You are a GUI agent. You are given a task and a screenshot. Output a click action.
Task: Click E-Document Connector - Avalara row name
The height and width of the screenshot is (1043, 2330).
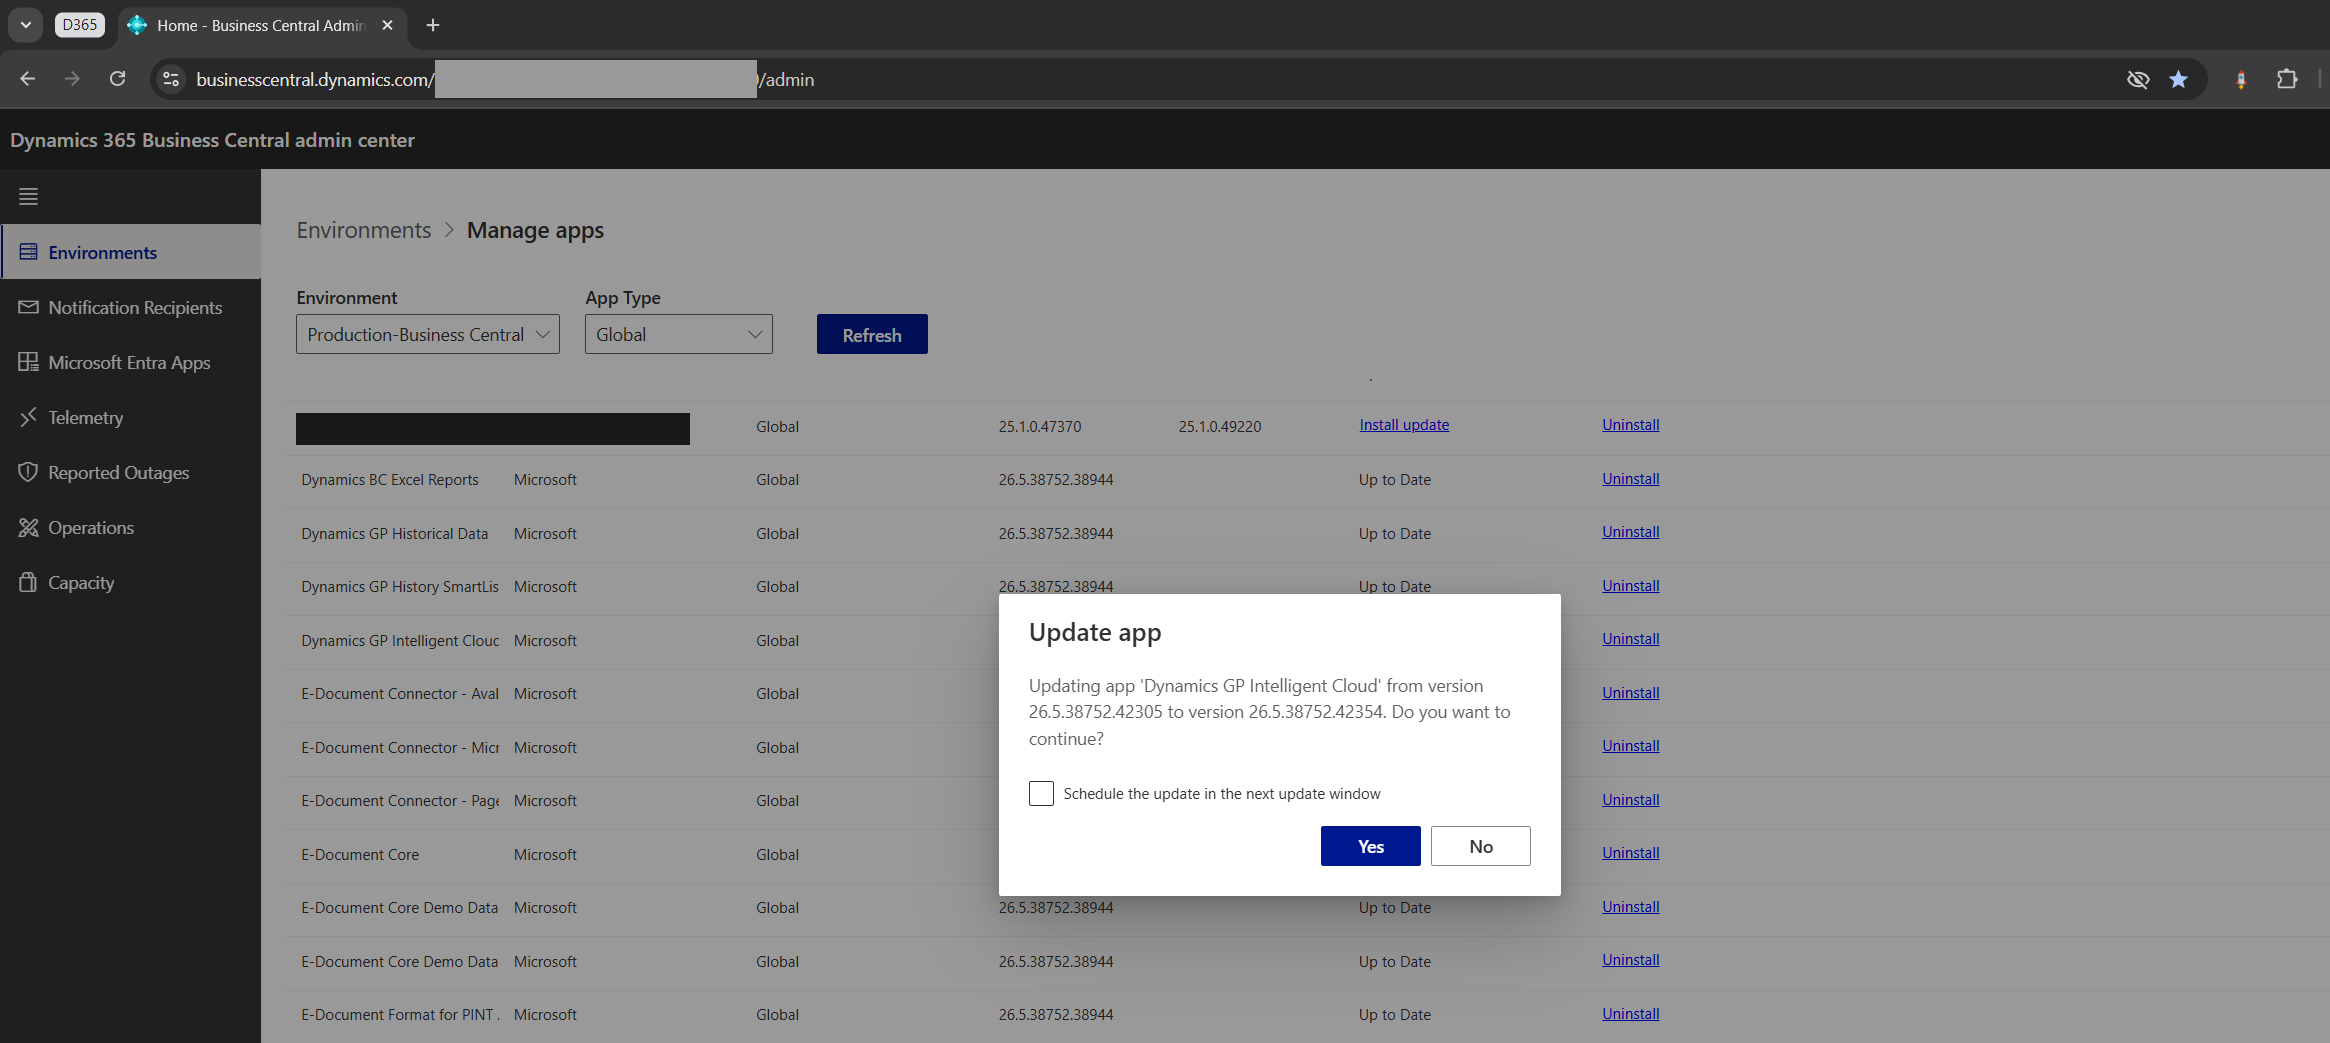coord(400,694)
